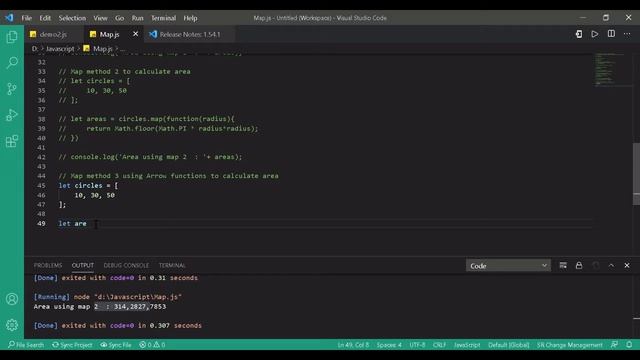
Task: Click output line 'Area using map 2'
Action: [x=100, y=307]
